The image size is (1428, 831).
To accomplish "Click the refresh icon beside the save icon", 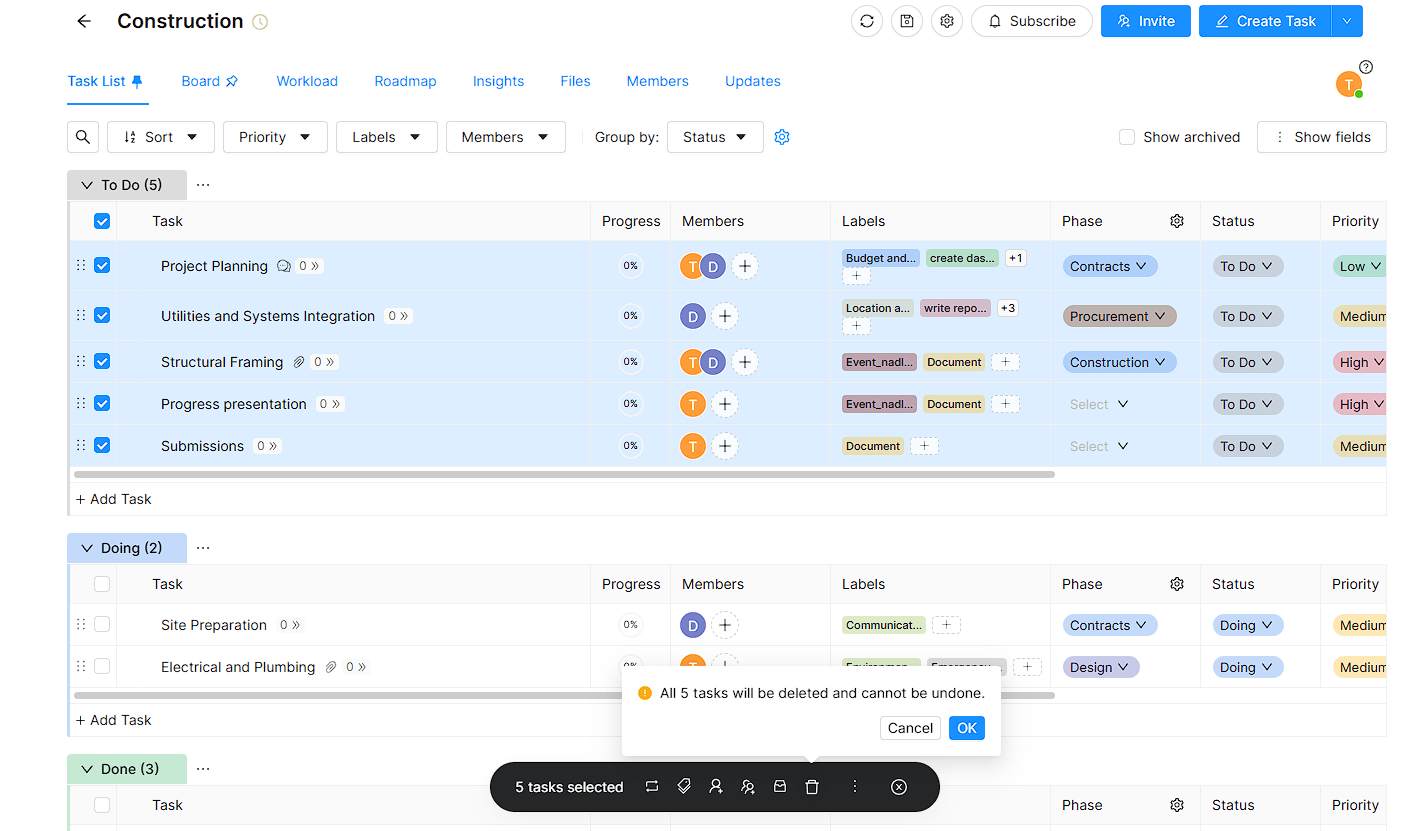I will 867,21.
